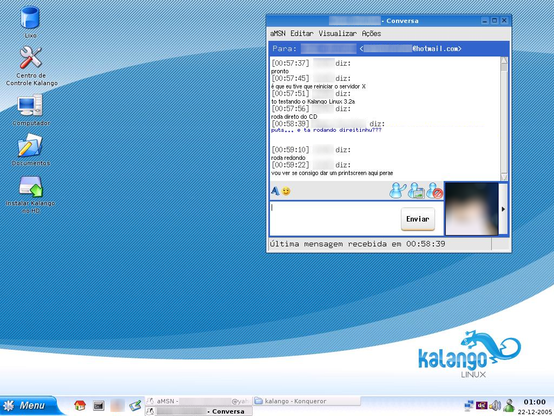Open the font style (A) icon
Viewport: 554px width, 416px height.
pyautogui.click(x=275, y=191)
